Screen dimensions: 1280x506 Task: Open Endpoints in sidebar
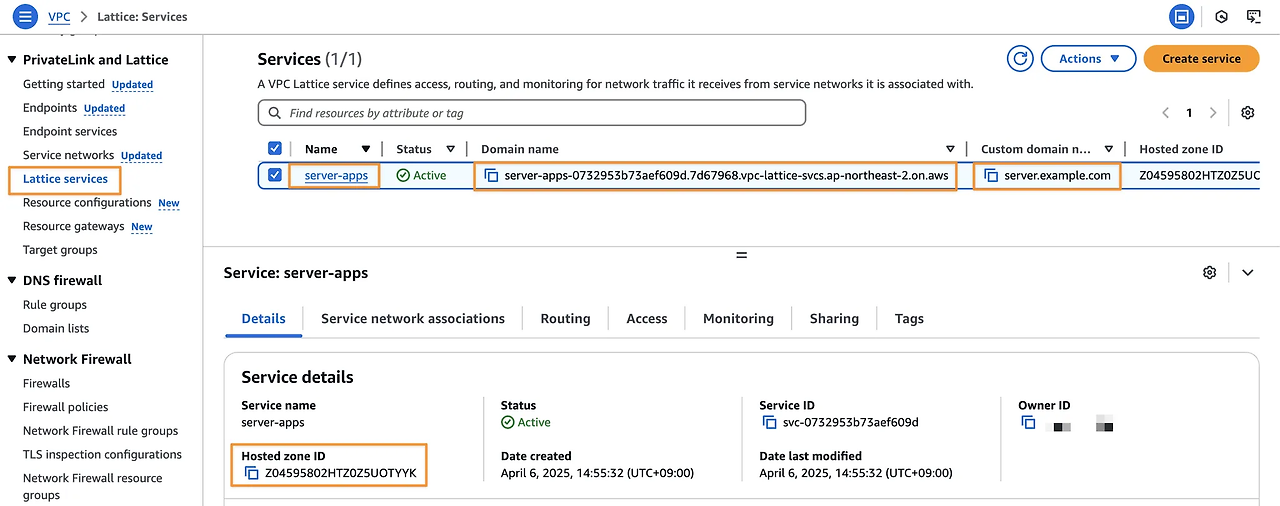[50, 108]
